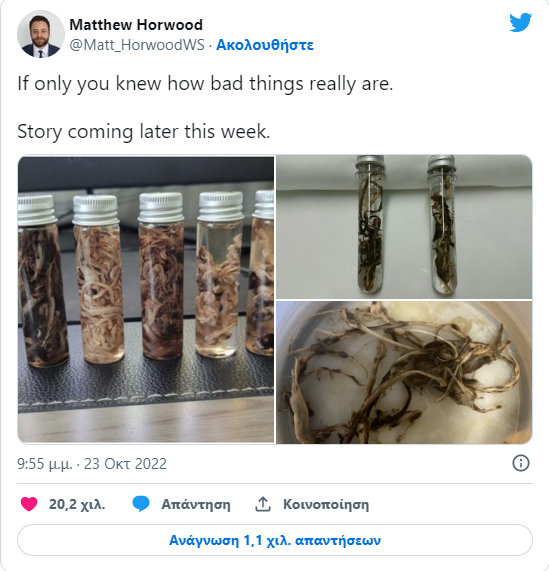The image size is (549, 571).
Task: Click the Απάντηση reply label
Action: [196, 504]
